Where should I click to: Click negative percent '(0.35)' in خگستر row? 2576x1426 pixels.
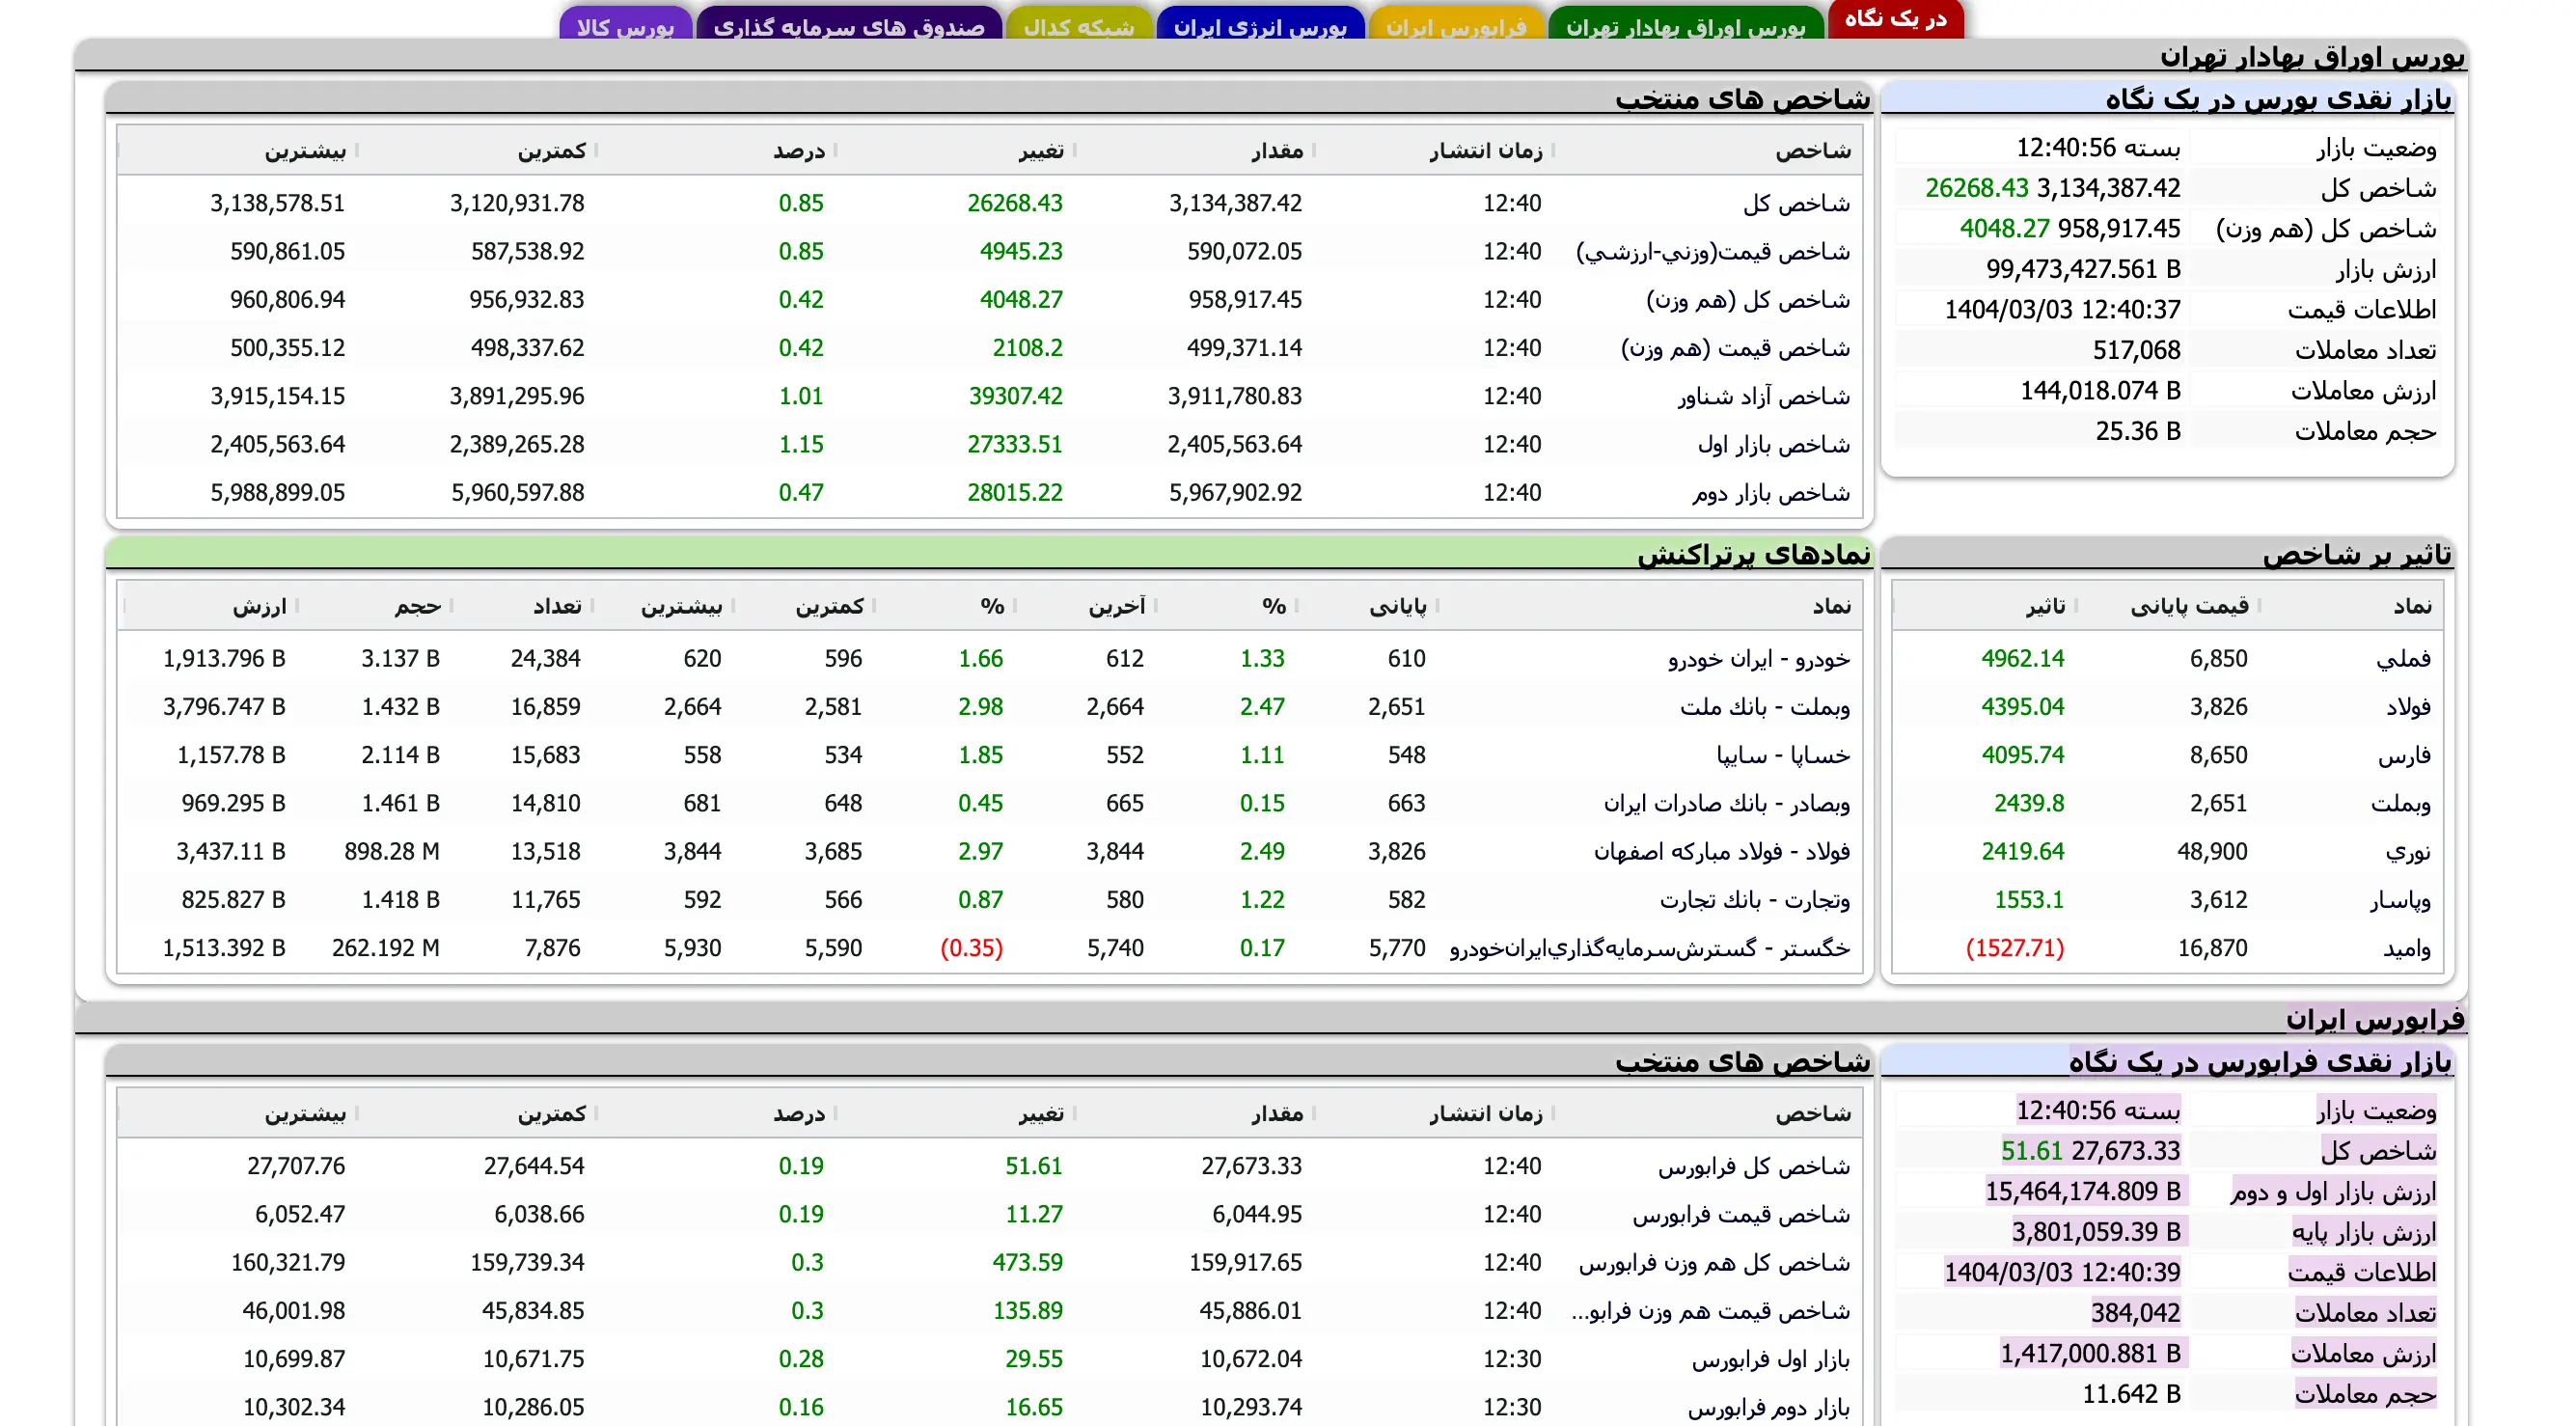click(971, 947)
